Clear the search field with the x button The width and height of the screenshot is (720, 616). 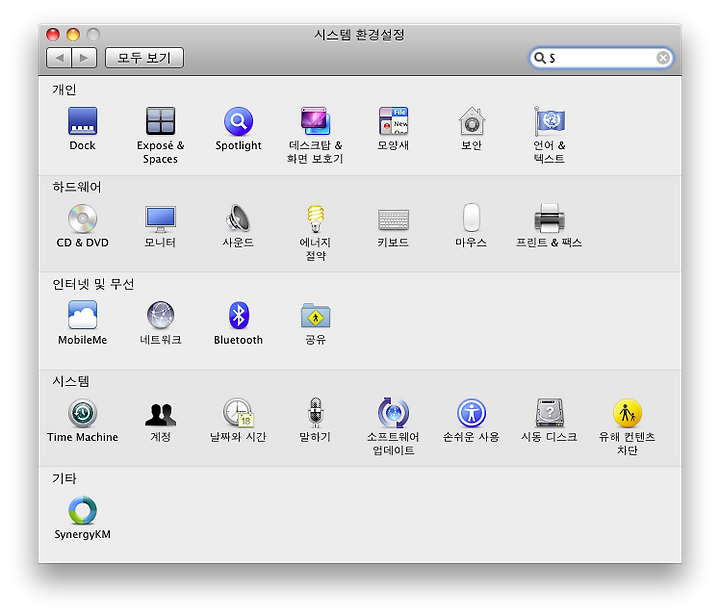click(663, 58)
